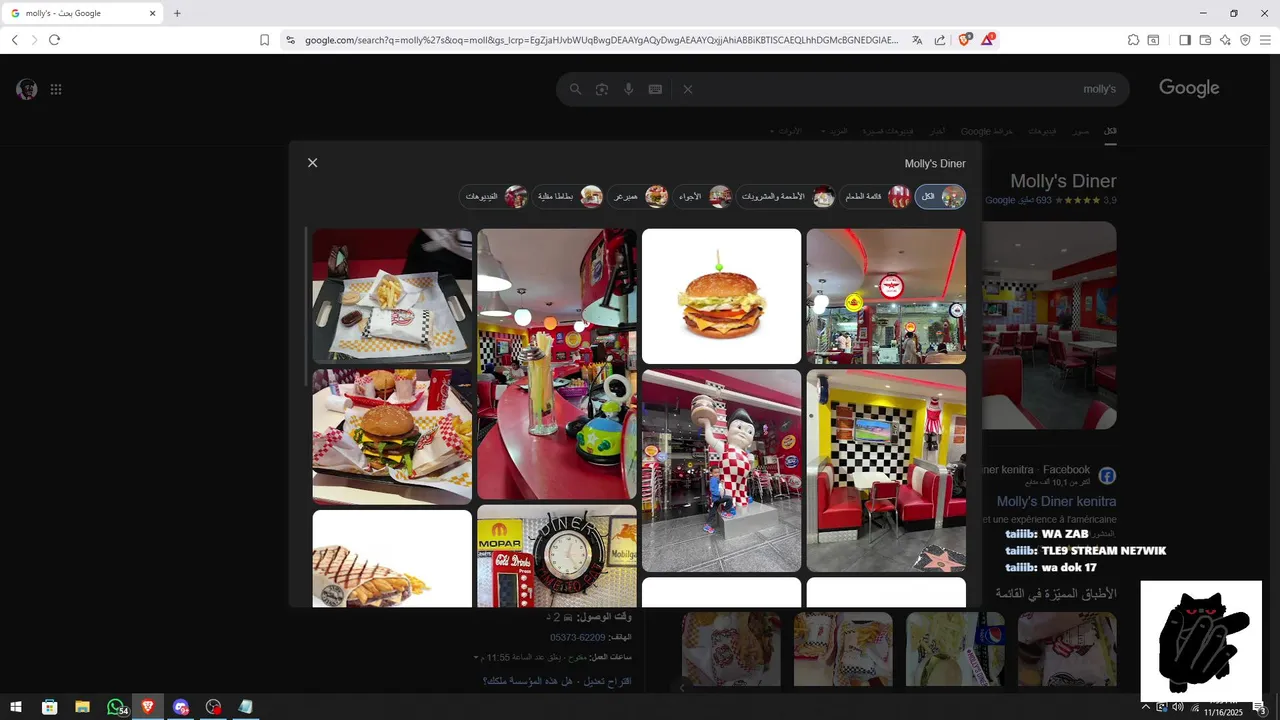Start voice search with the microphone icon
Viewport: 1280px width, 720px height.
[x=629, y=89]
